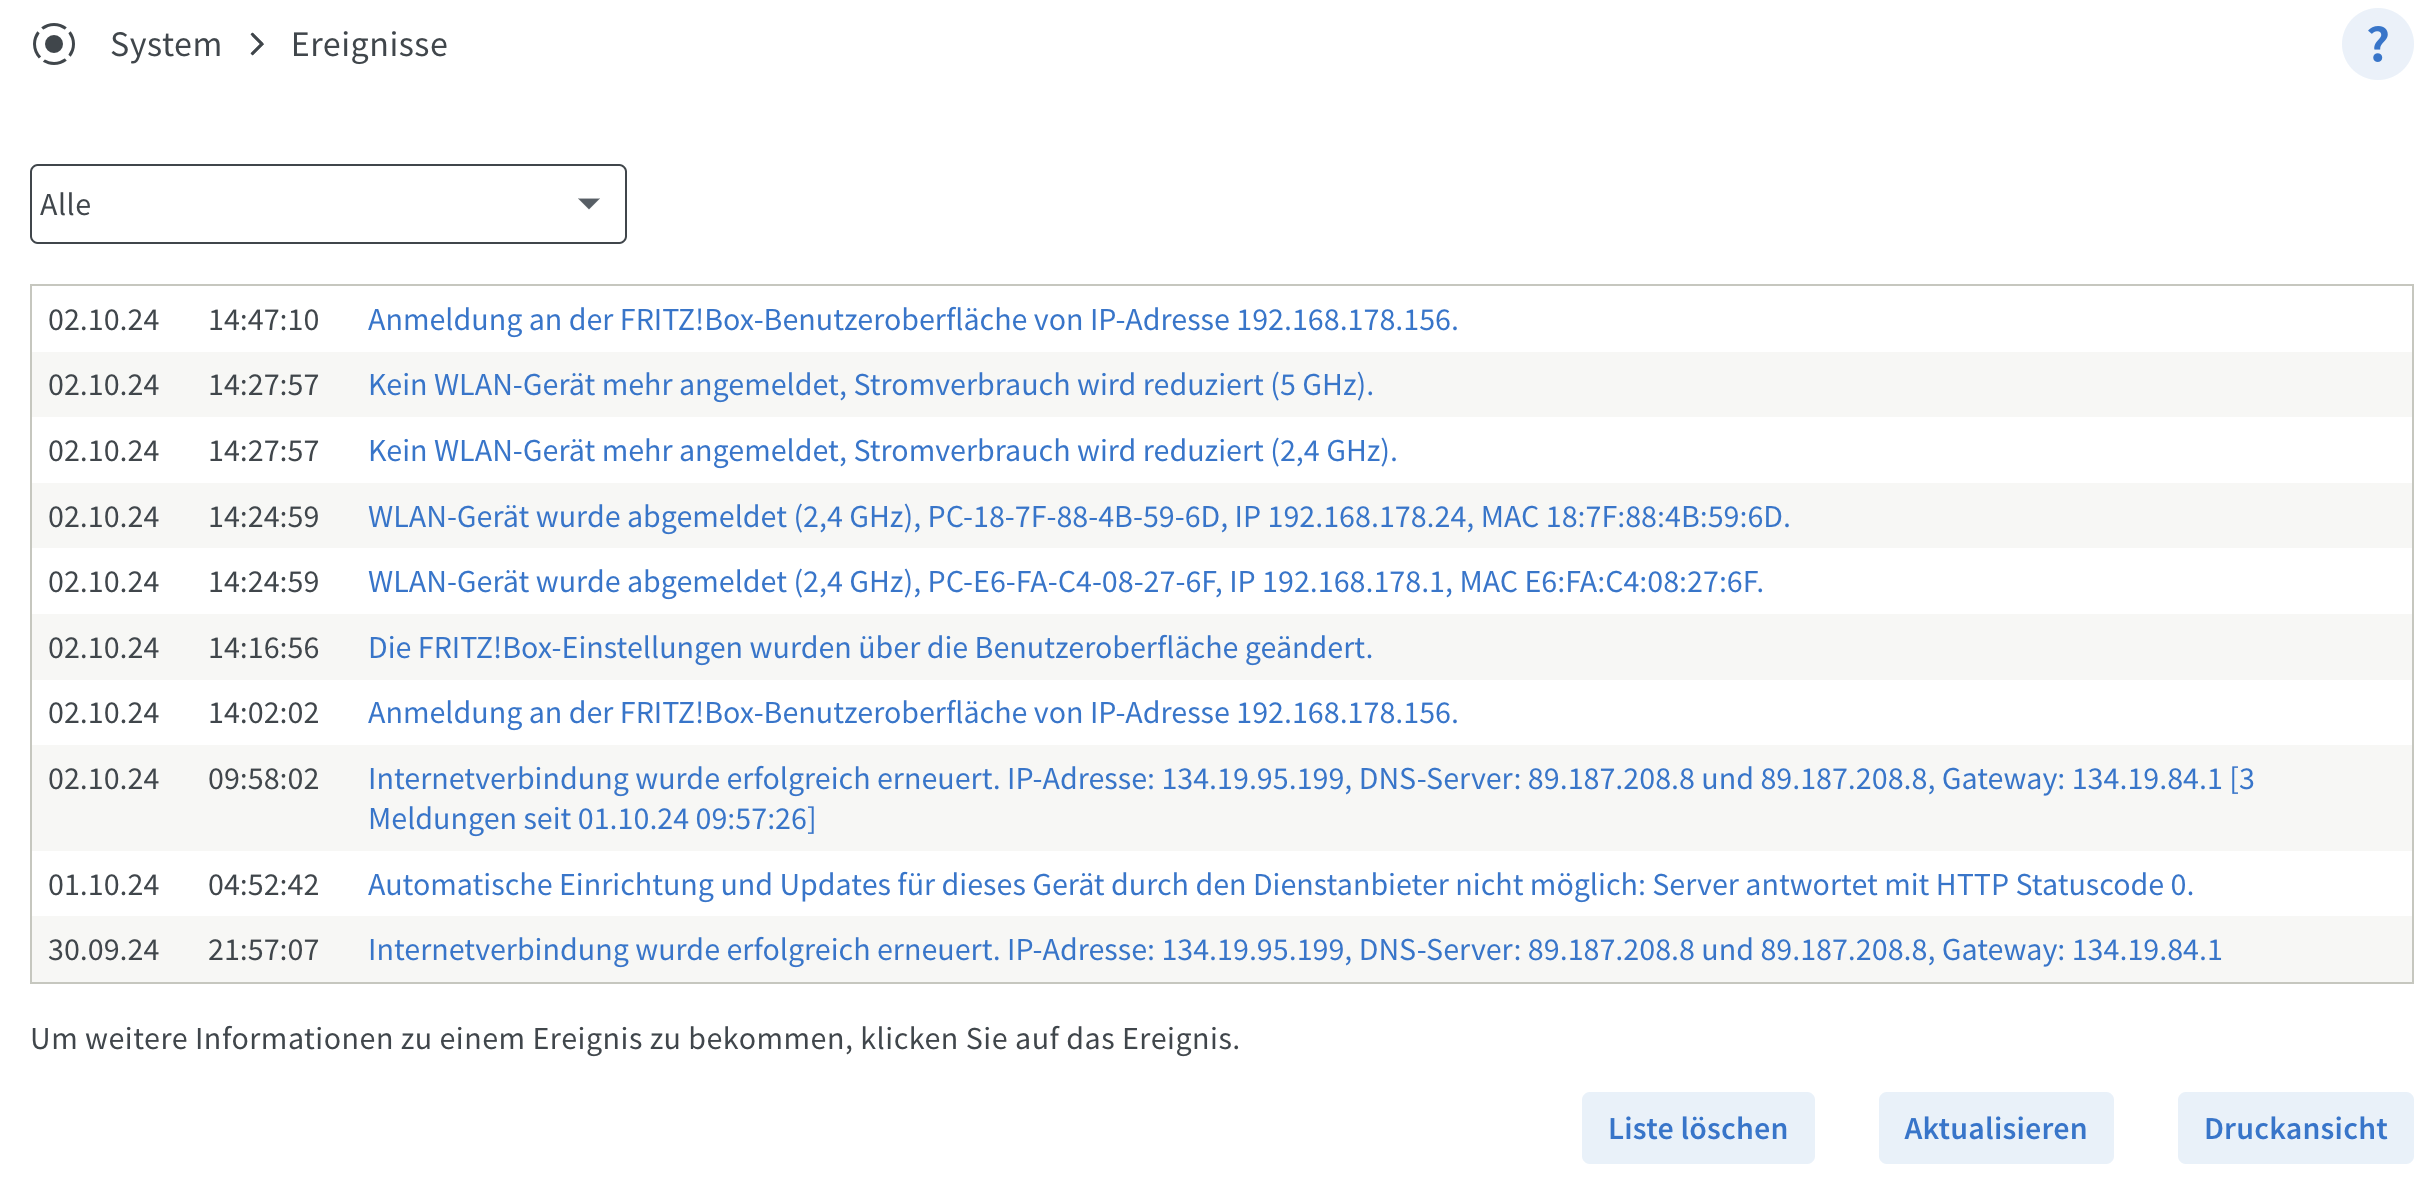Screen dimensions: 2426x1178
Task: Open the 30.09.24 Internetverbindung erneuert event
Action: (x=1294, y=950)
